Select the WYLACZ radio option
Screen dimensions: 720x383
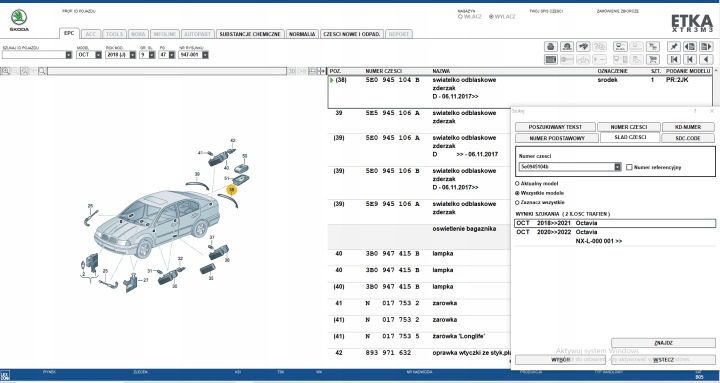point(491,17)
